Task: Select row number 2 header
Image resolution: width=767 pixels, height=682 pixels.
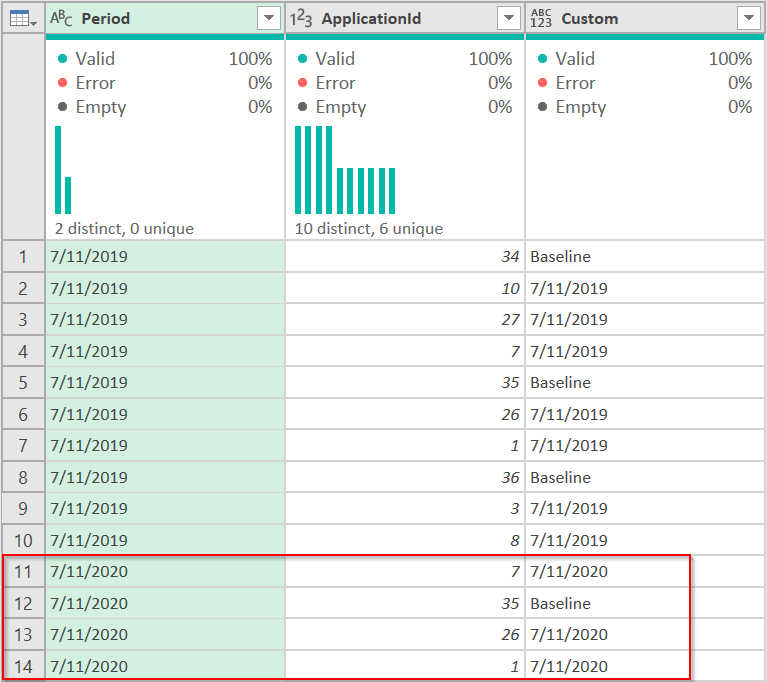Action: tap(23, 288)
